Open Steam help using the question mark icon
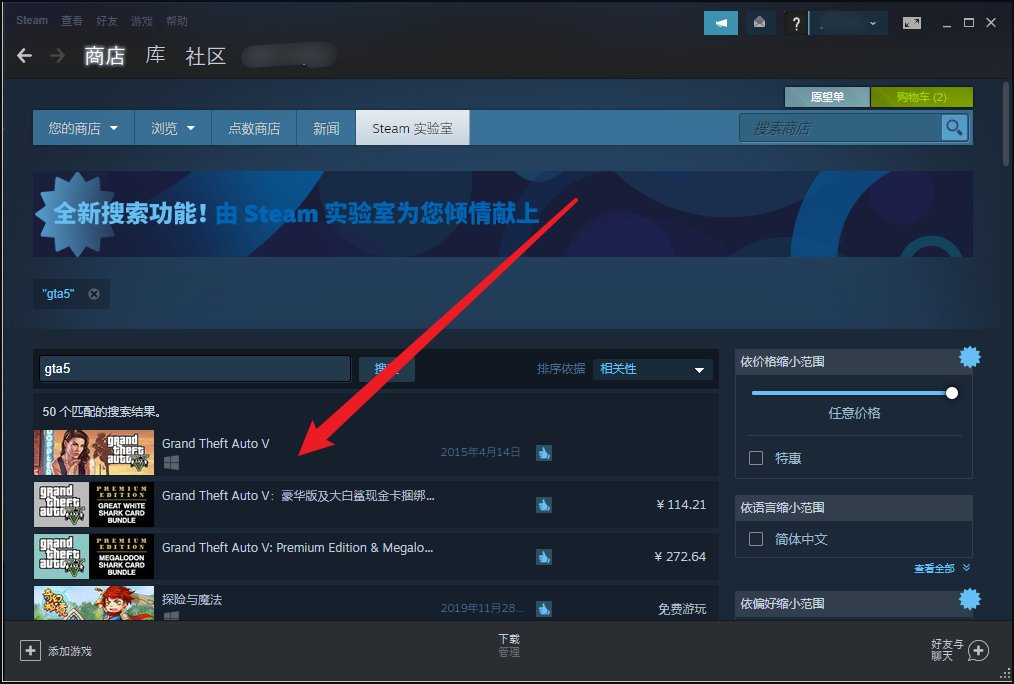 tap(795, 22)
